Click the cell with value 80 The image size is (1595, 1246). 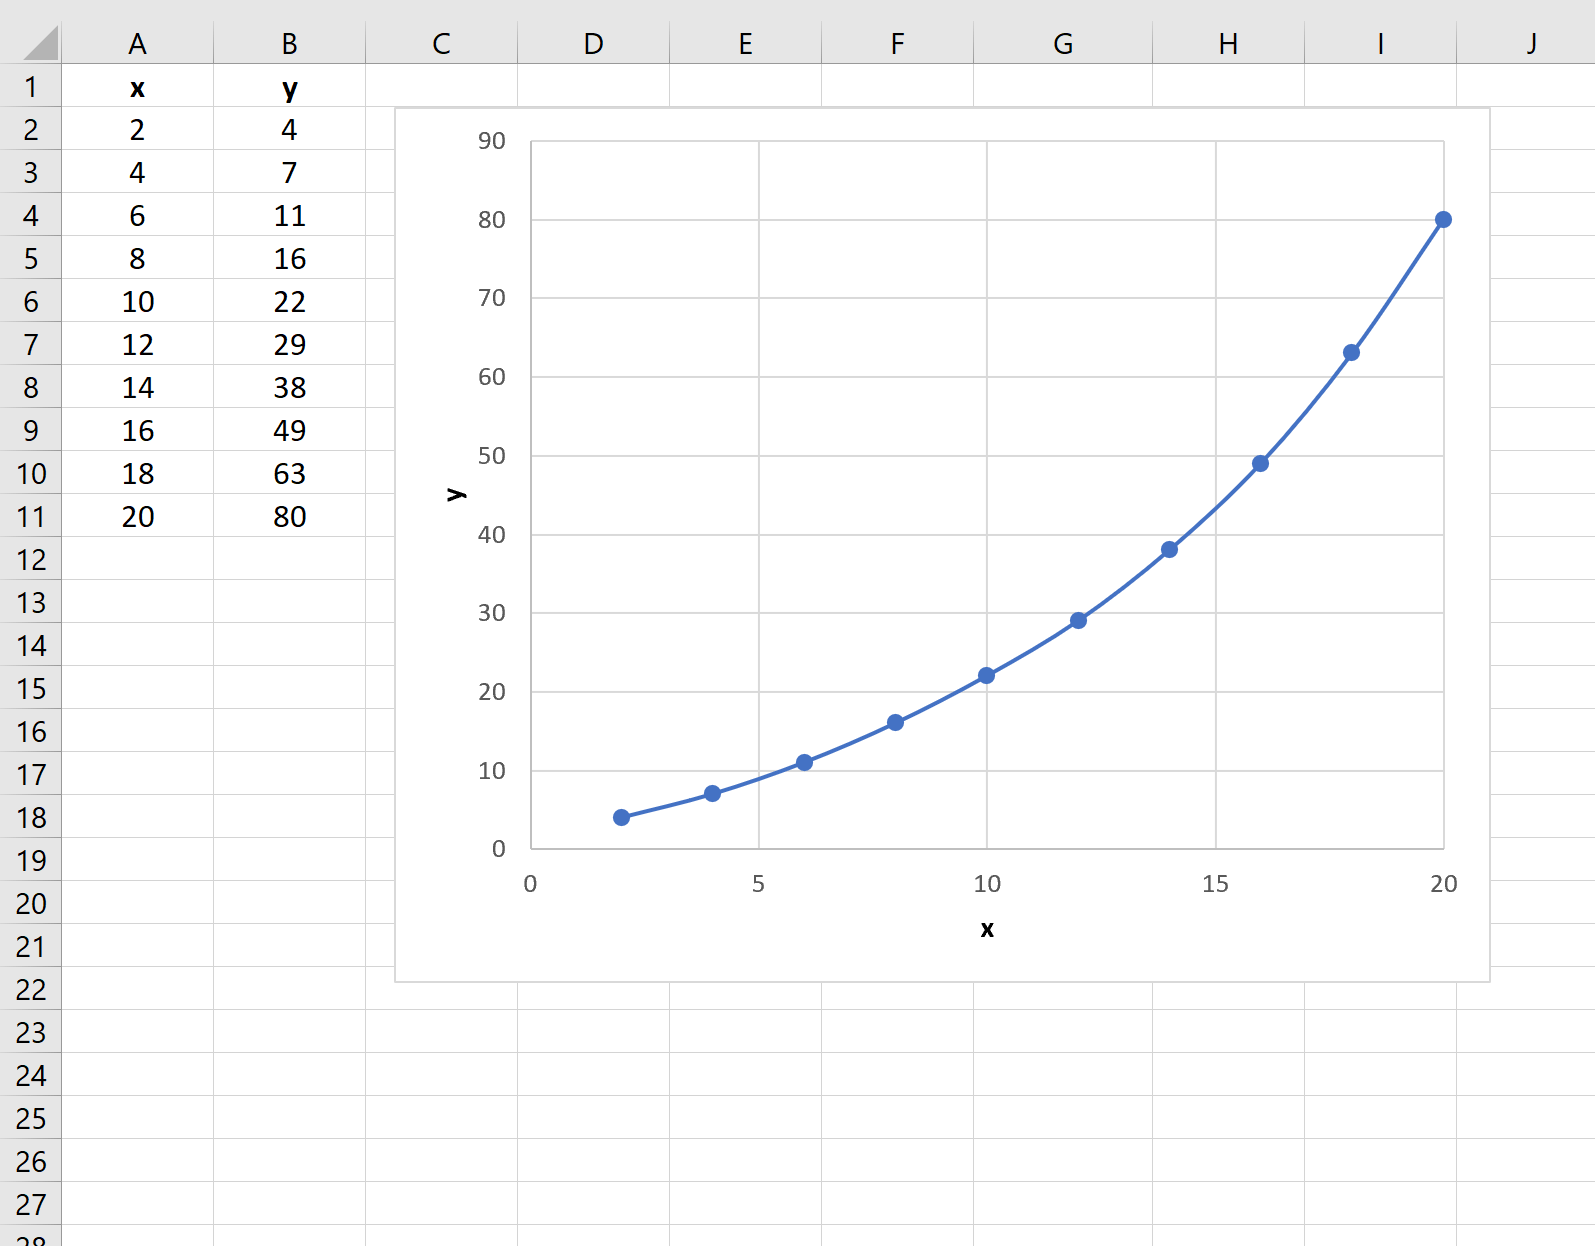[x=290, y=516]
